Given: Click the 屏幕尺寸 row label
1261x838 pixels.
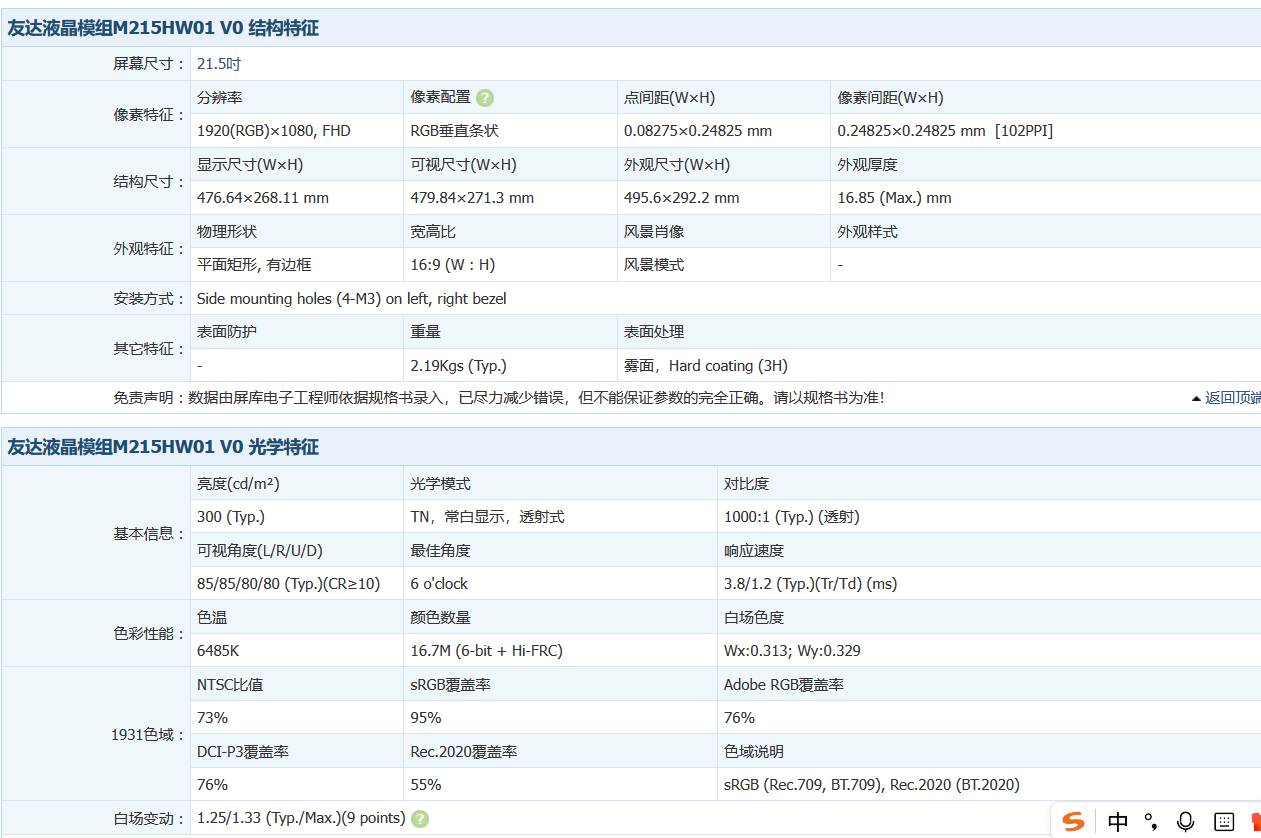Looking at the screenshot, I should coord(150,64).
